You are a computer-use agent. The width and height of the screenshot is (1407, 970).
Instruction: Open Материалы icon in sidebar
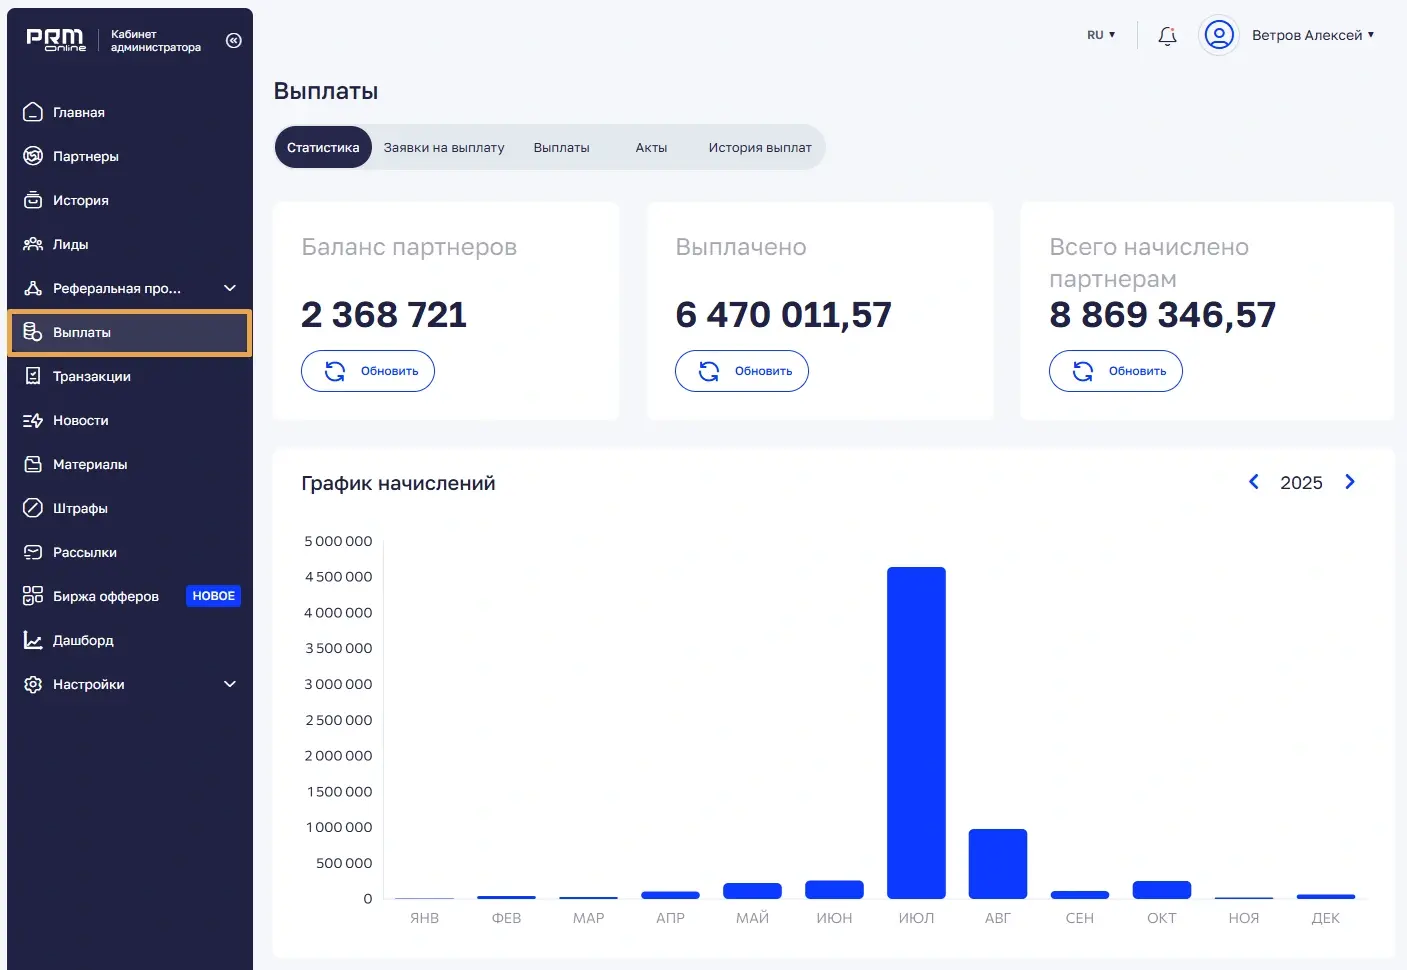(33, 464)
